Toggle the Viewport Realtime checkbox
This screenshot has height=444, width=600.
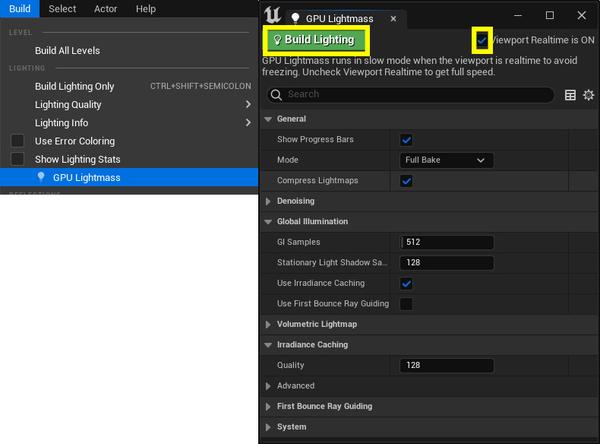[x=483, y=39]
